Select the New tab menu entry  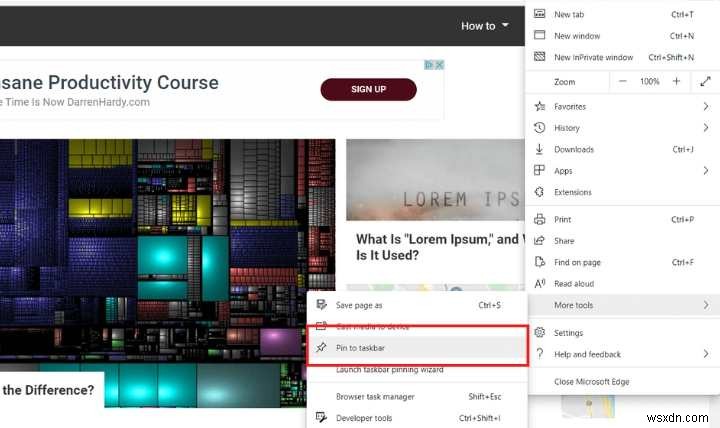pos(622,14)
